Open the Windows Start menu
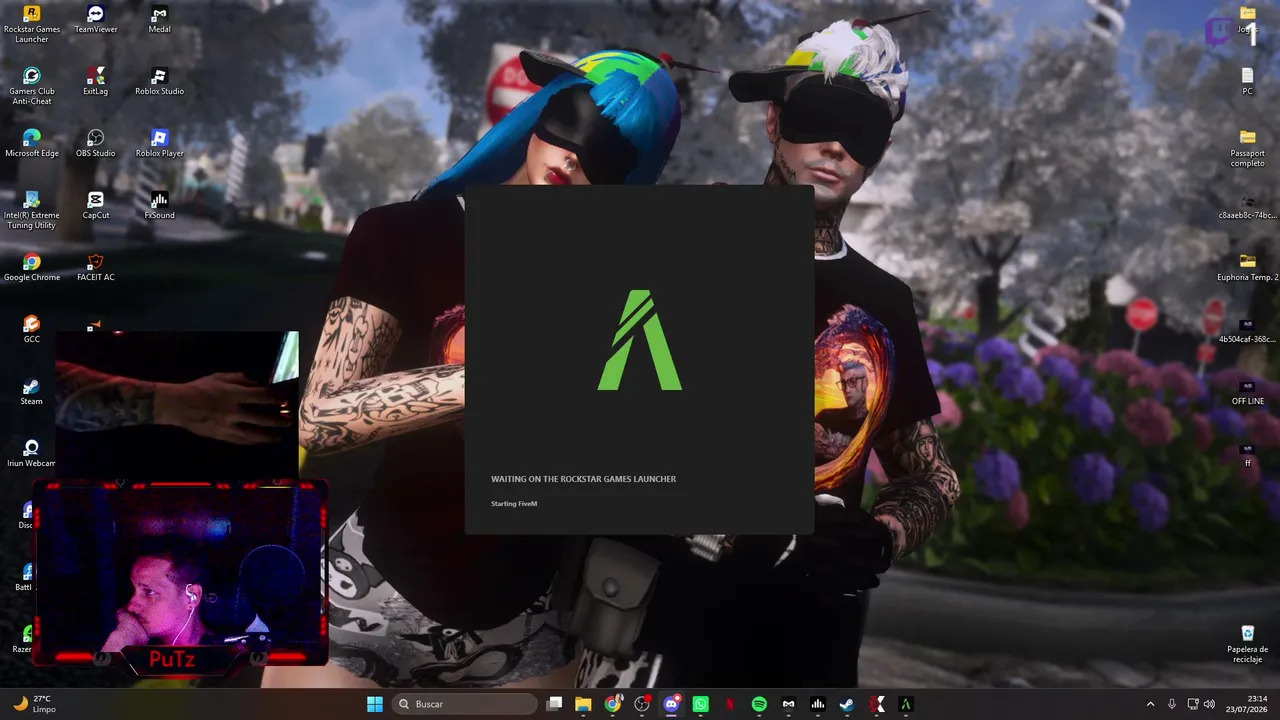 click(375, 704)
